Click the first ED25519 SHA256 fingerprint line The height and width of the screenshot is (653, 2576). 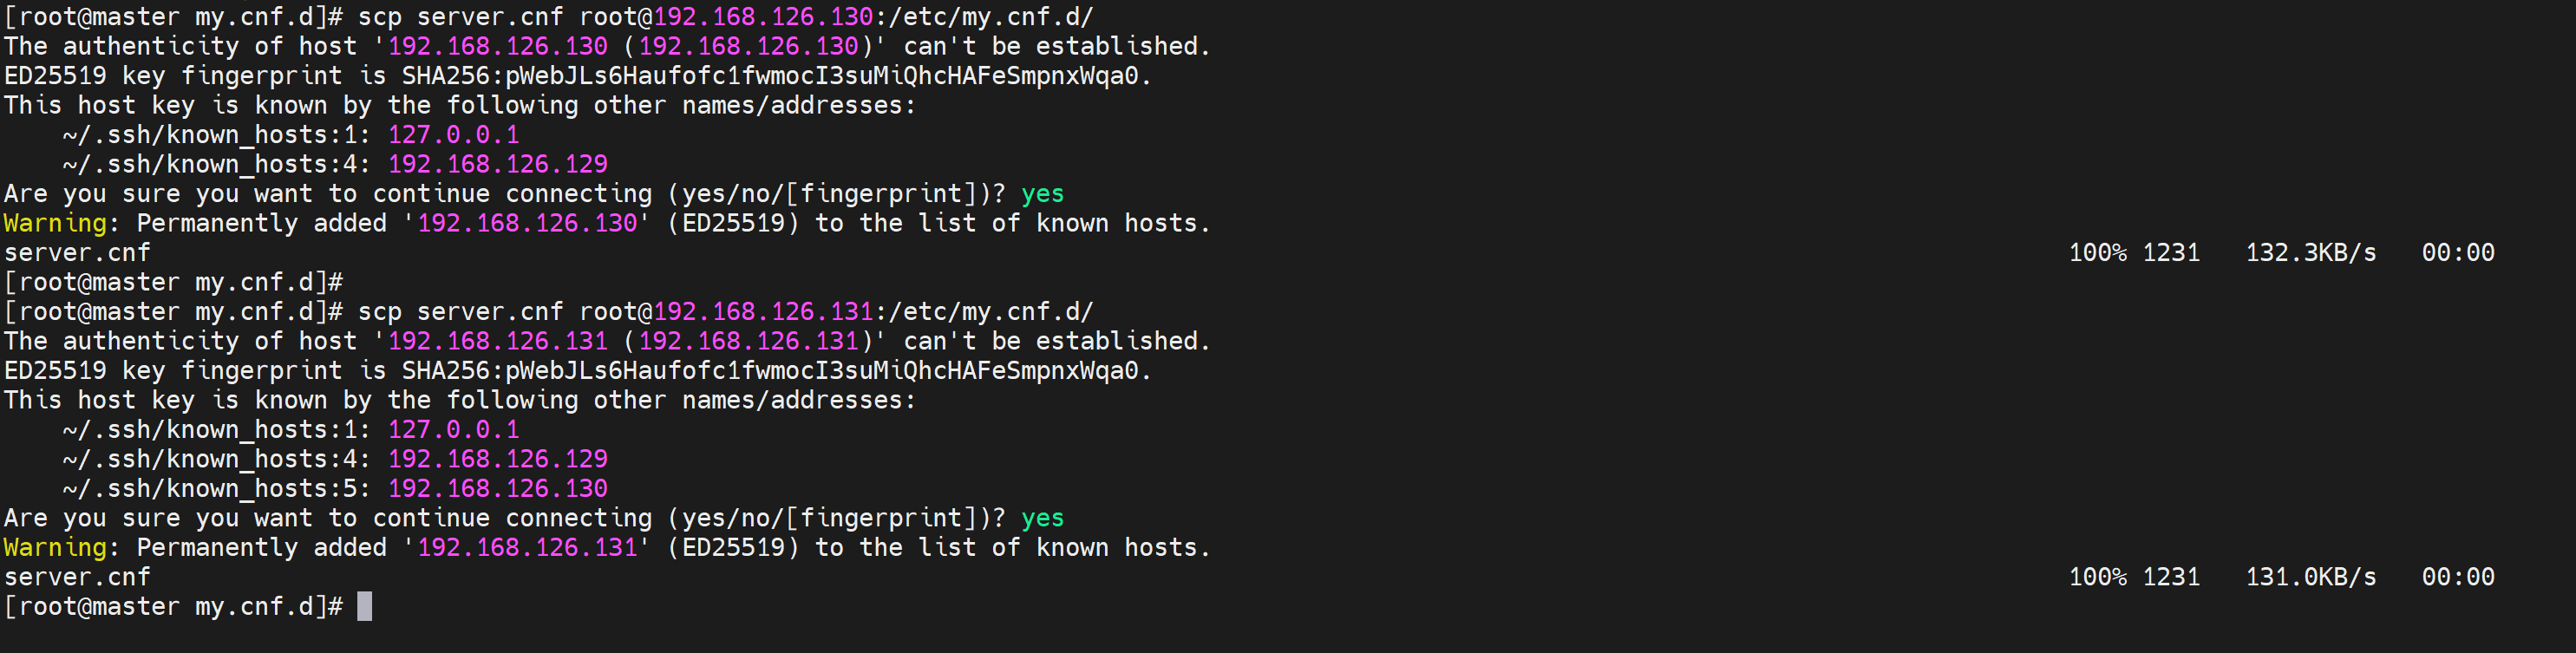[x=577, y=76]
